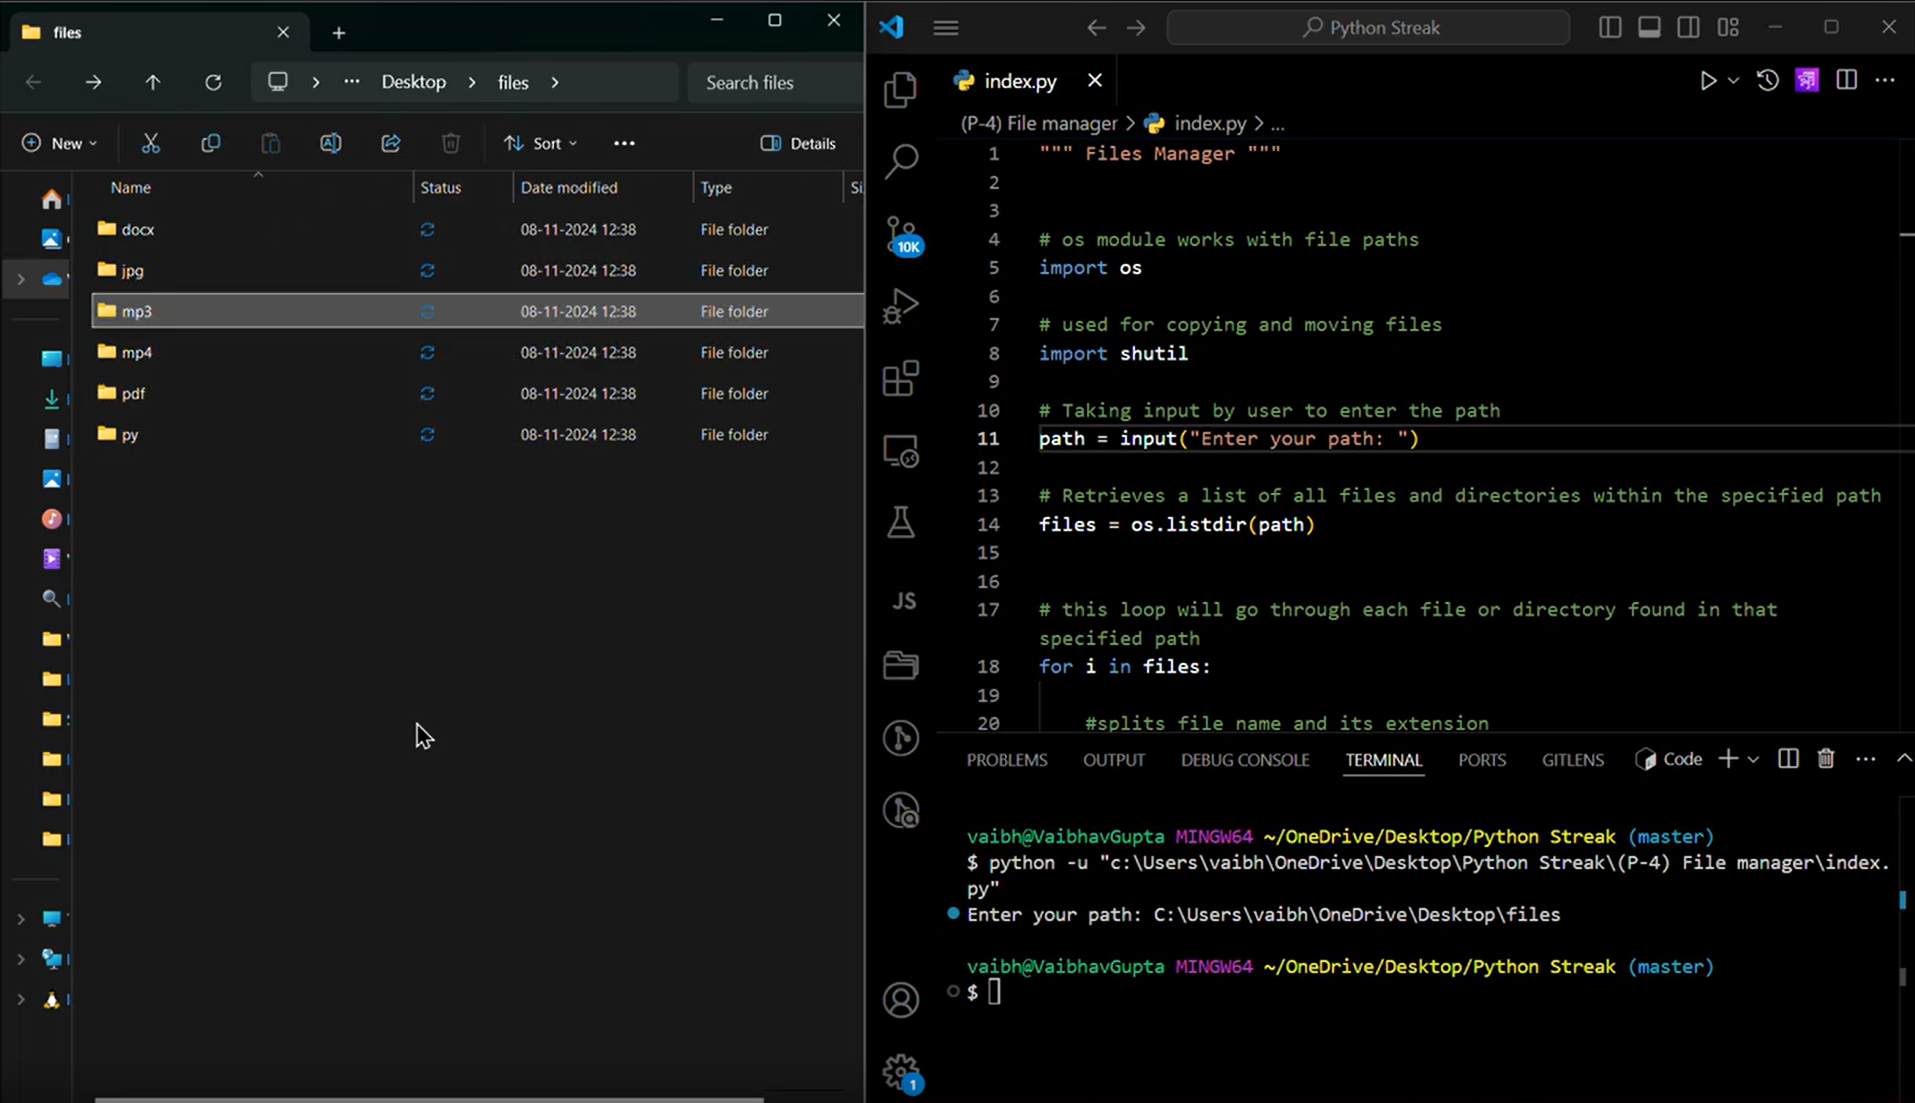Click Rename icon in File Explorer toolbar
Screen dimensions: 1915x1103
click(330, 143)
